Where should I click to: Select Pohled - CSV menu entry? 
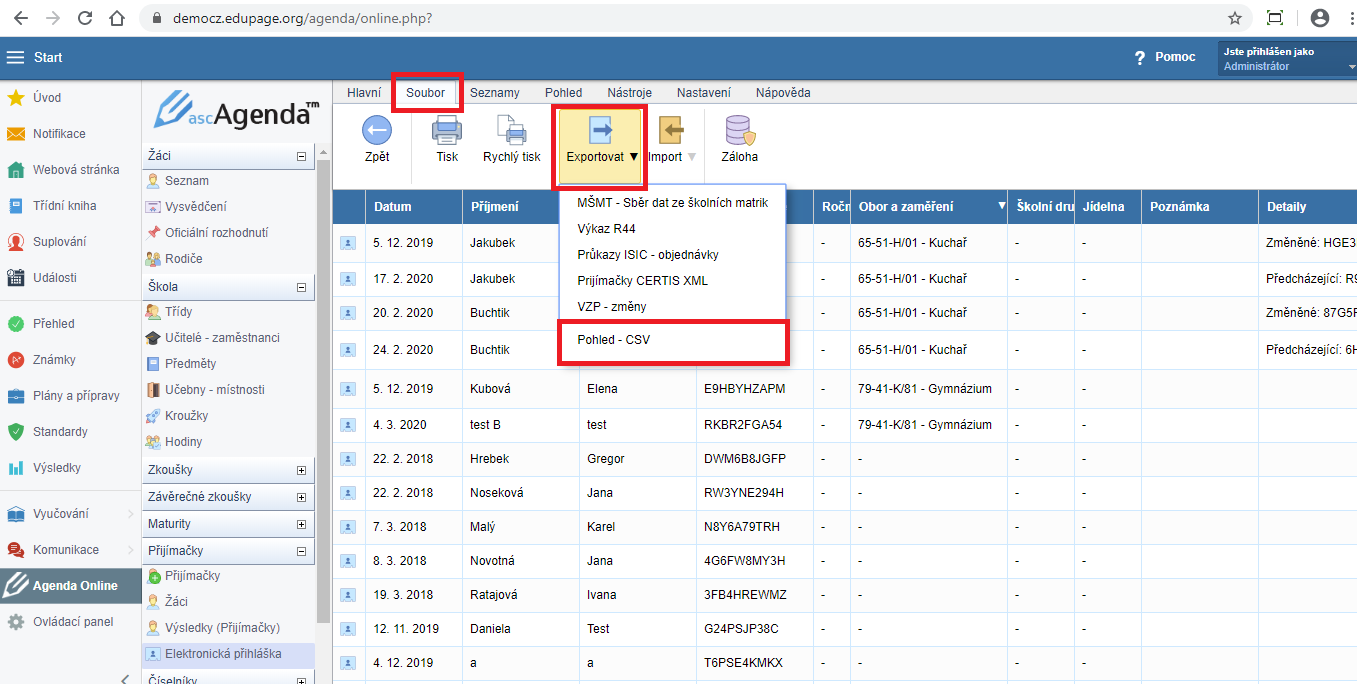pyautogui.click(x=614, y=340)
